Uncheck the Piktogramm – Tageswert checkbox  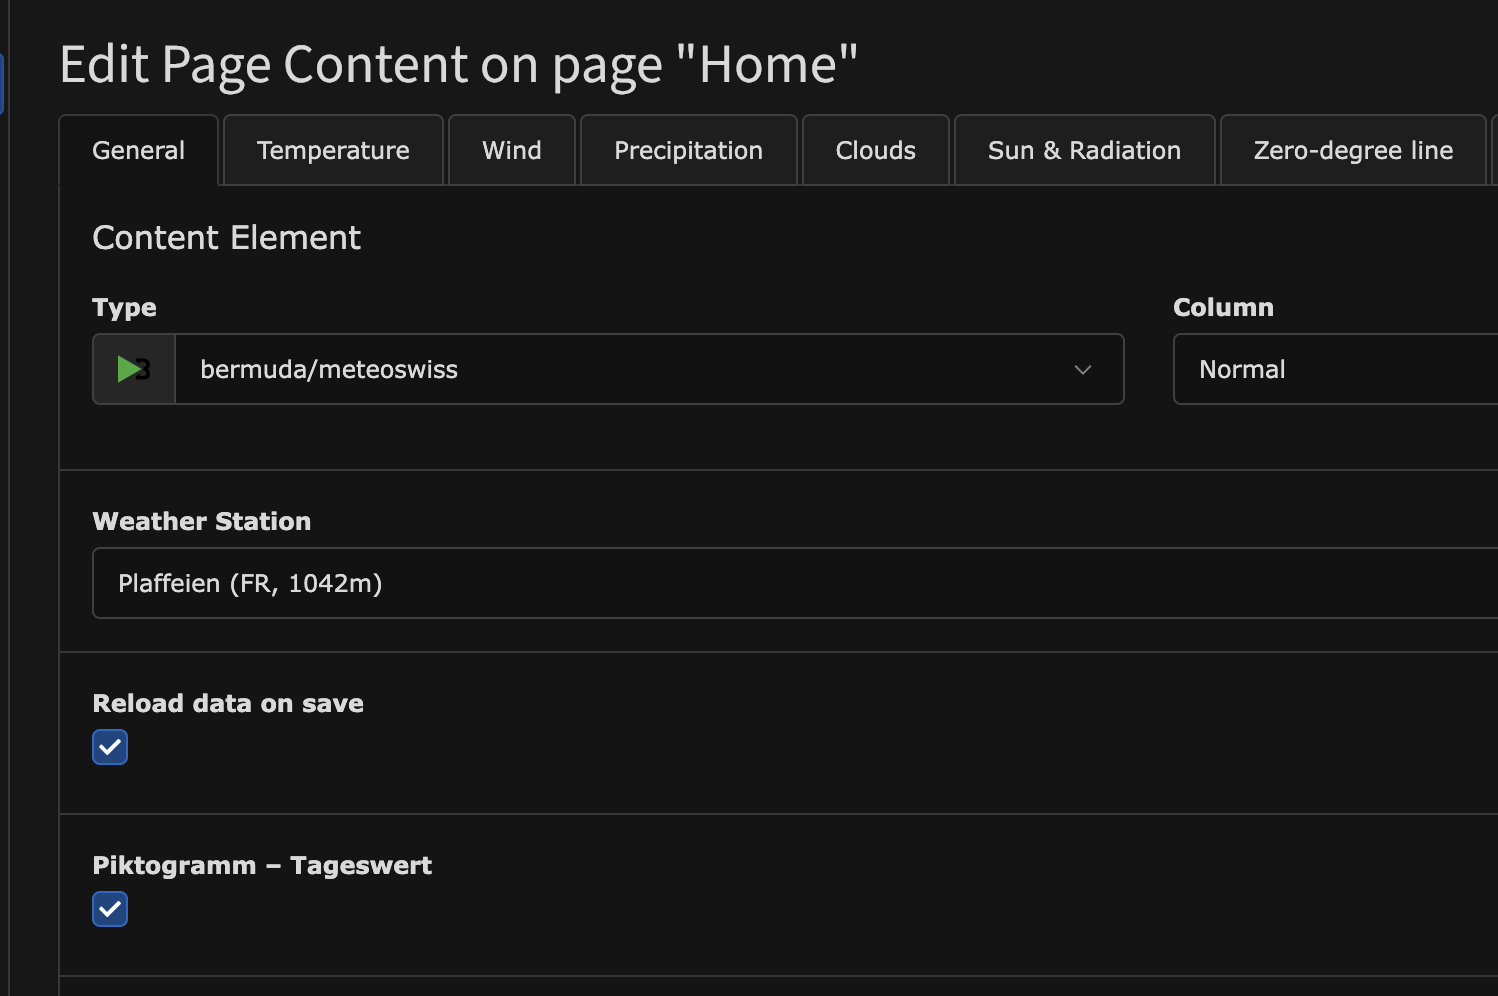[110, 909]
